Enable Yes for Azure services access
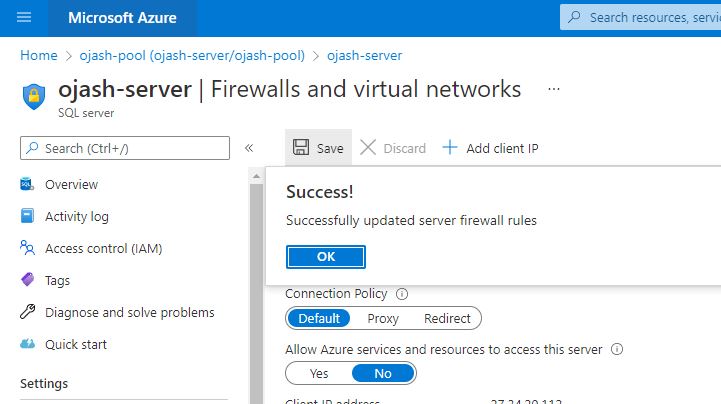721x404 pixels. pyautogui.click(x=319, y=373)
